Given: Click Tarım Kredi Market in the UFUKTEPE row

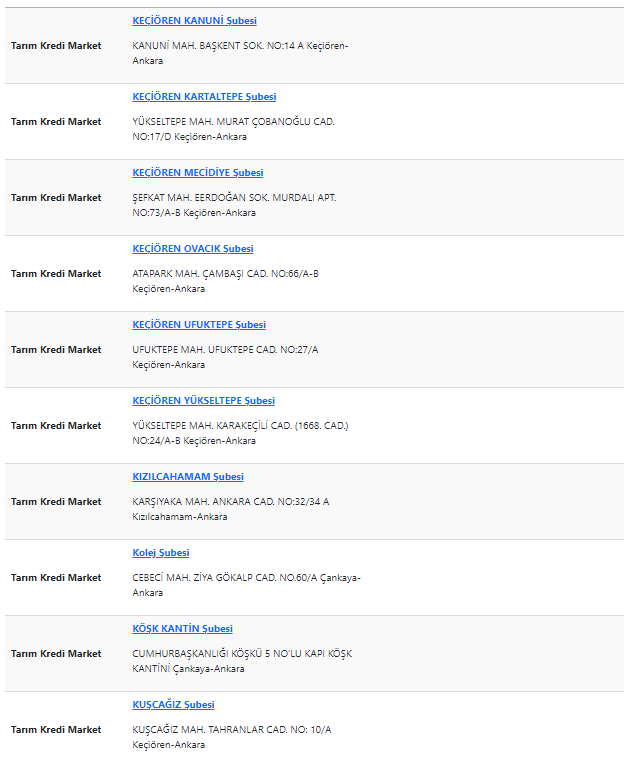Looking at the screenshot, I should [56, 350].
